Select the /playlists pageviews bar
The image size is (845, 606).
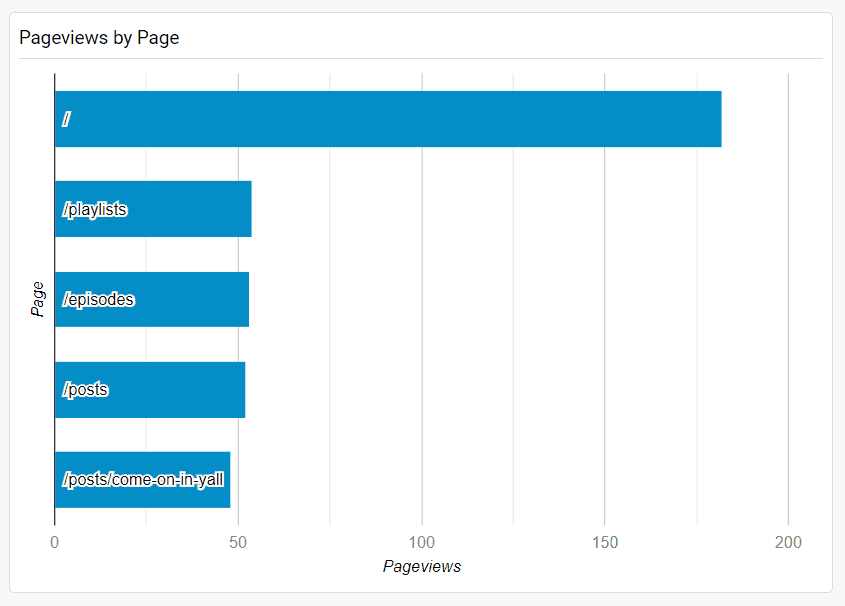(190, 209)
